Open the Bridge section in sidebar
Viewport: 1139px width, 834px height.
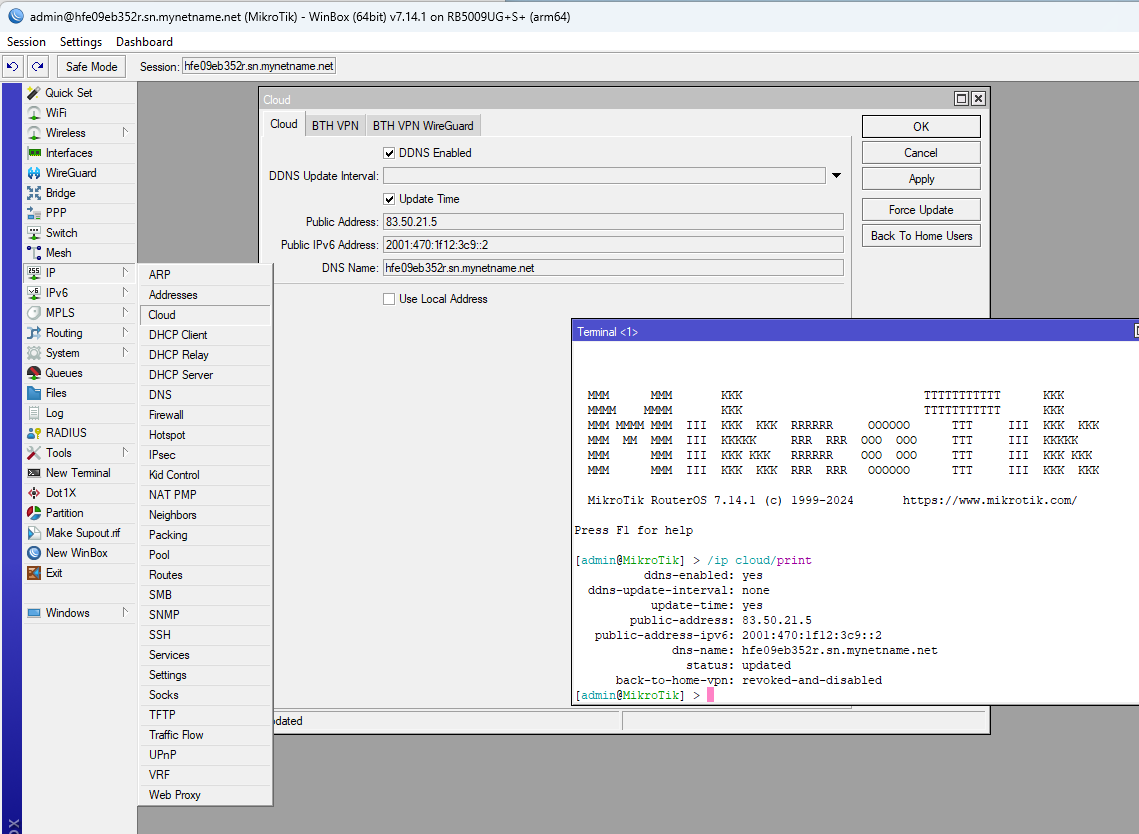(60, 193)
